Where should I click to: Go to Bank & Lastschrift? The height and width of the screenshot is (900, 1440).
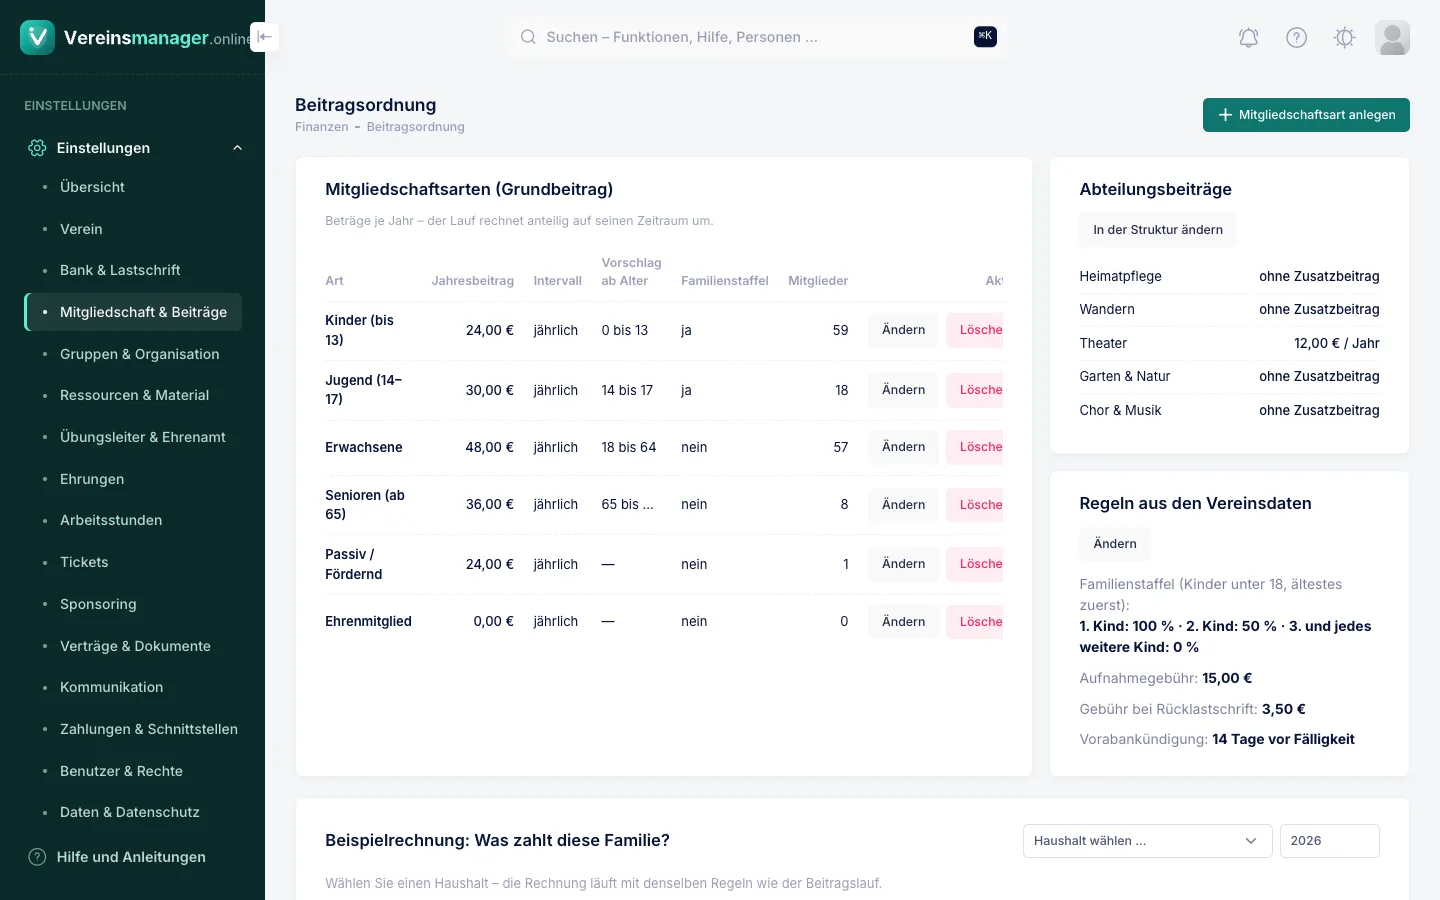pos(133,270)
